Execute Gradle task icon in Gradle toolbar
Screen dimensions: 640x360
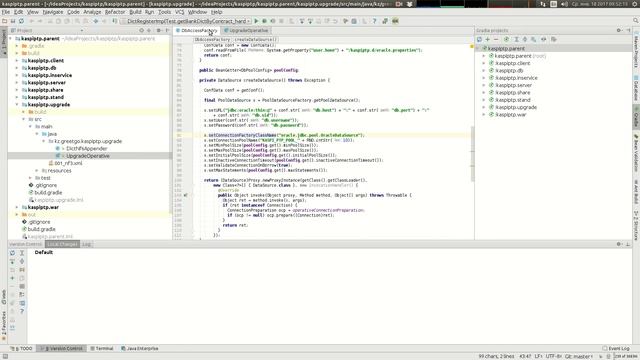point(507,40)
